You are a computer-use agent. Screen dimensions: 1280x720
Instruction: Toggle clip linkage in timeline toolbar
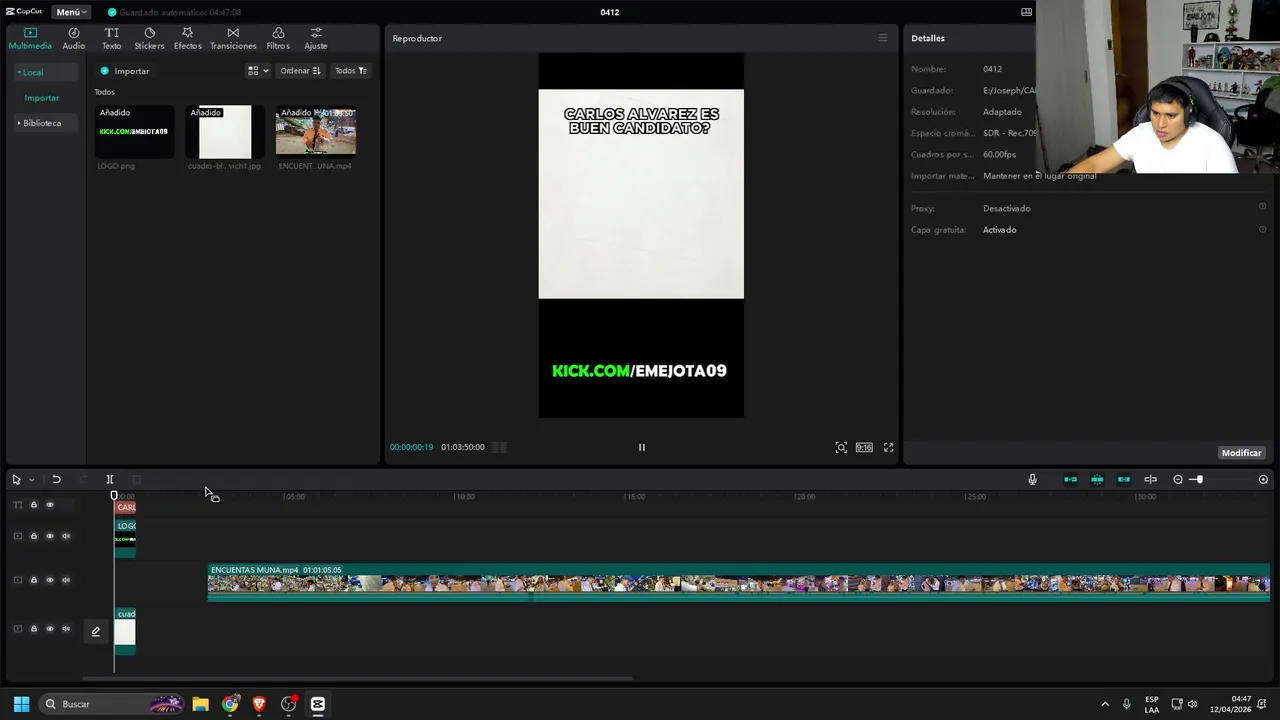pyautogui.click(x=1124, y=479)
